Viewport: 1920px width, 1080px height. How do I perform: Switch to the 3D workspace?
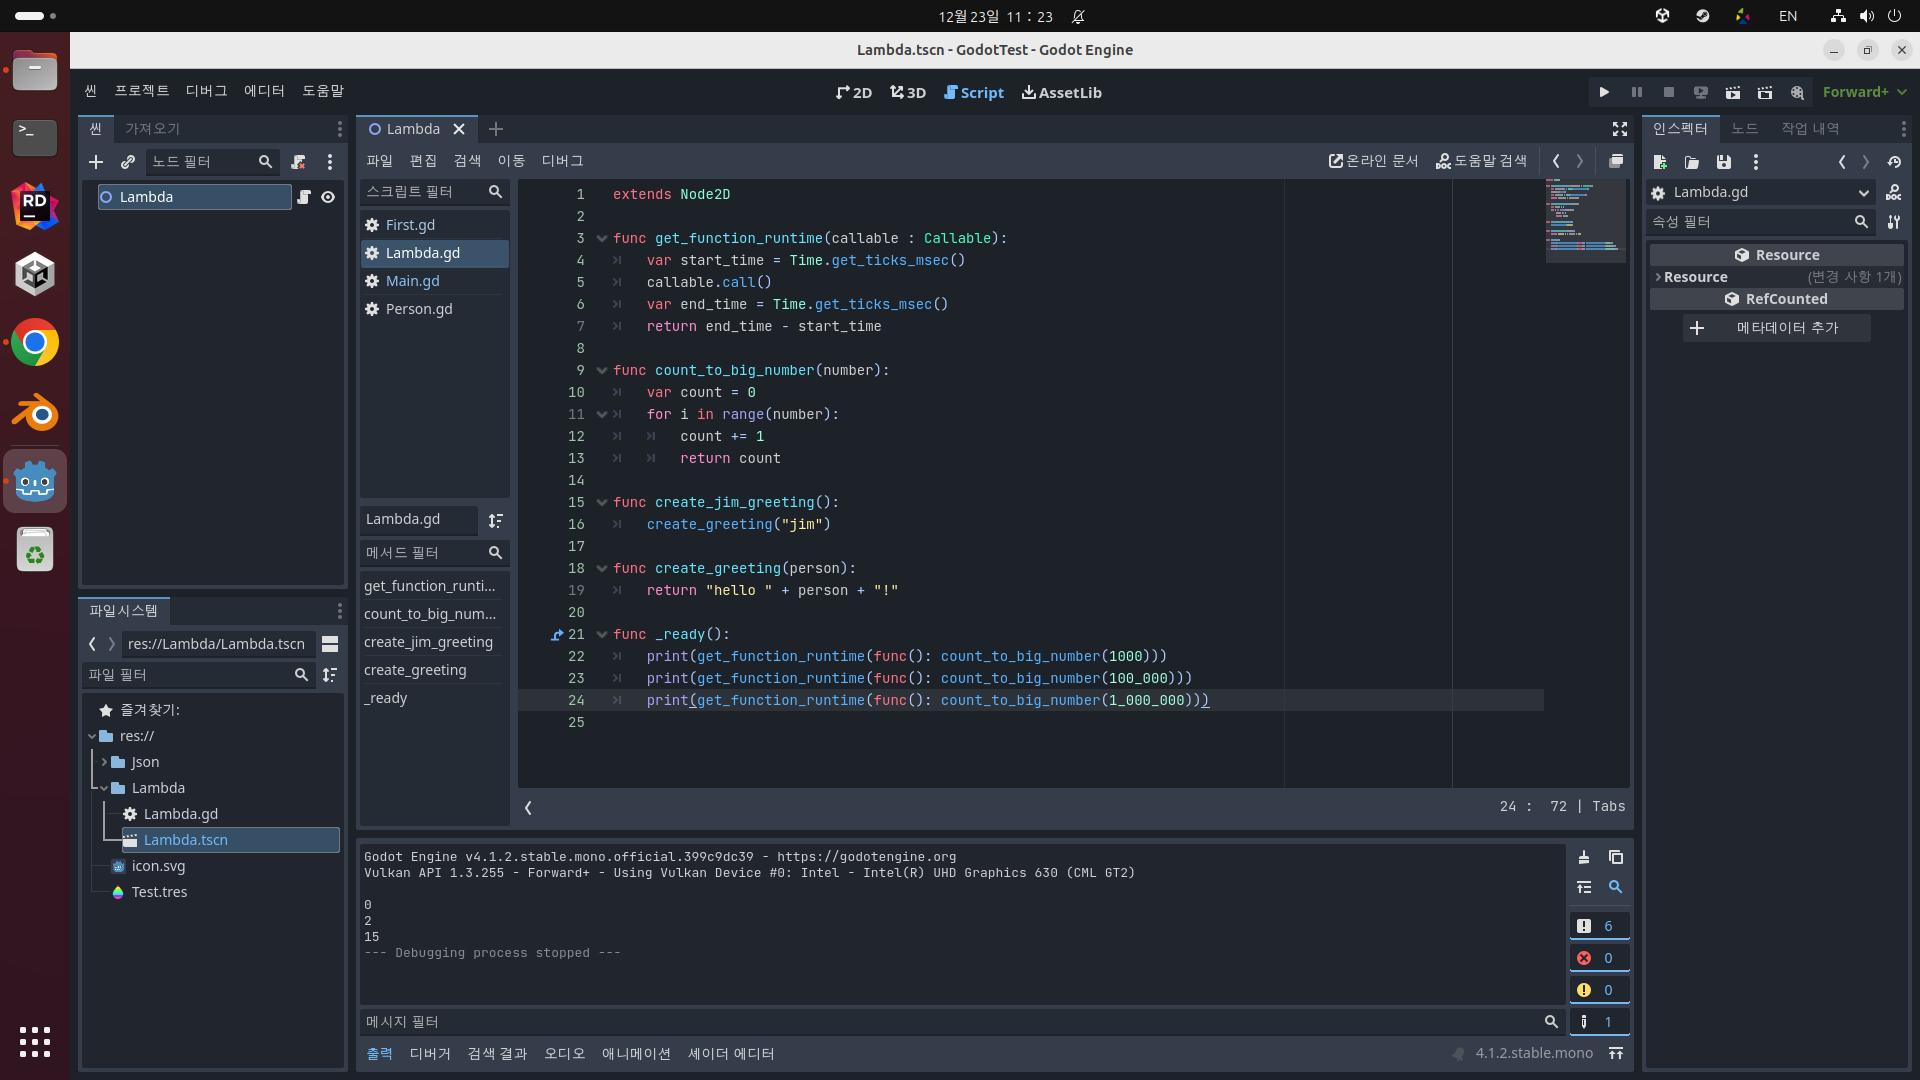click(908, 92)
